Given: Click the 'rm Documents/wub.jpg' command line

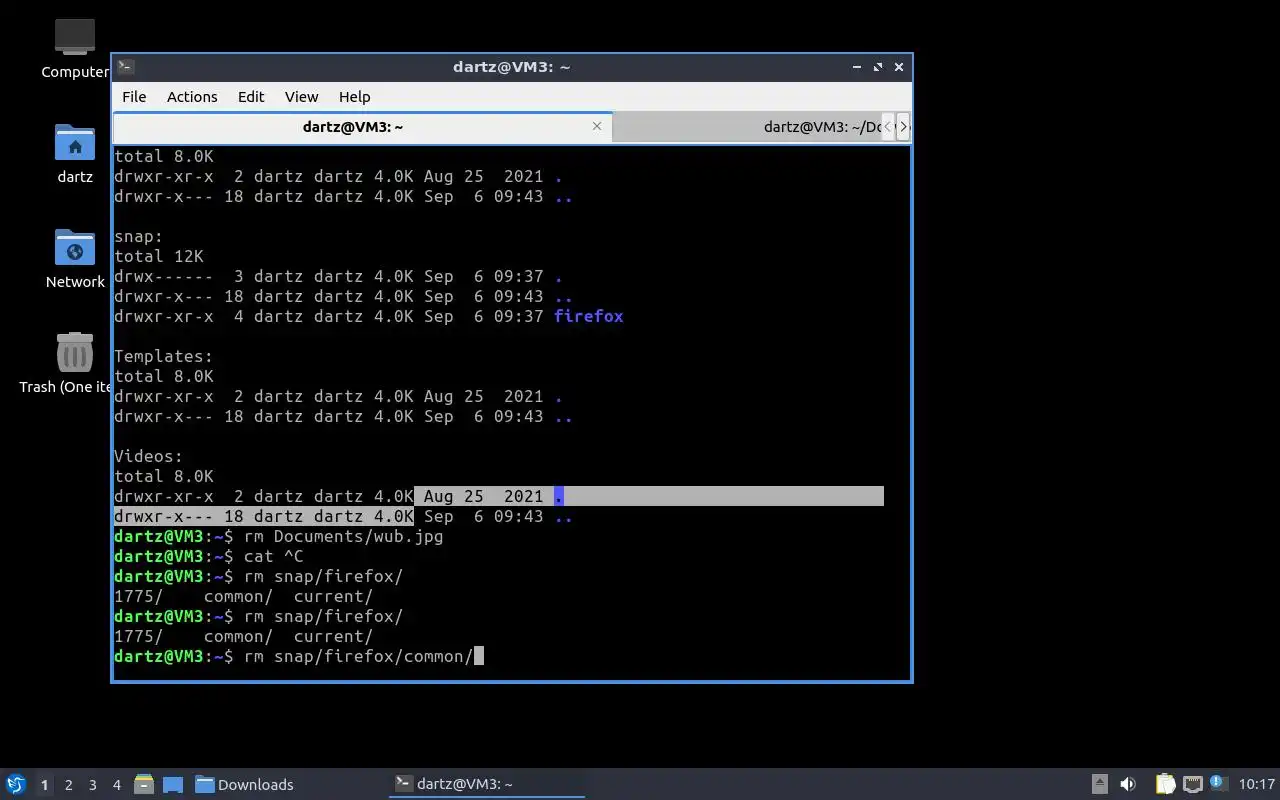Looking at the screenshot, I should (x=343, y=536).
